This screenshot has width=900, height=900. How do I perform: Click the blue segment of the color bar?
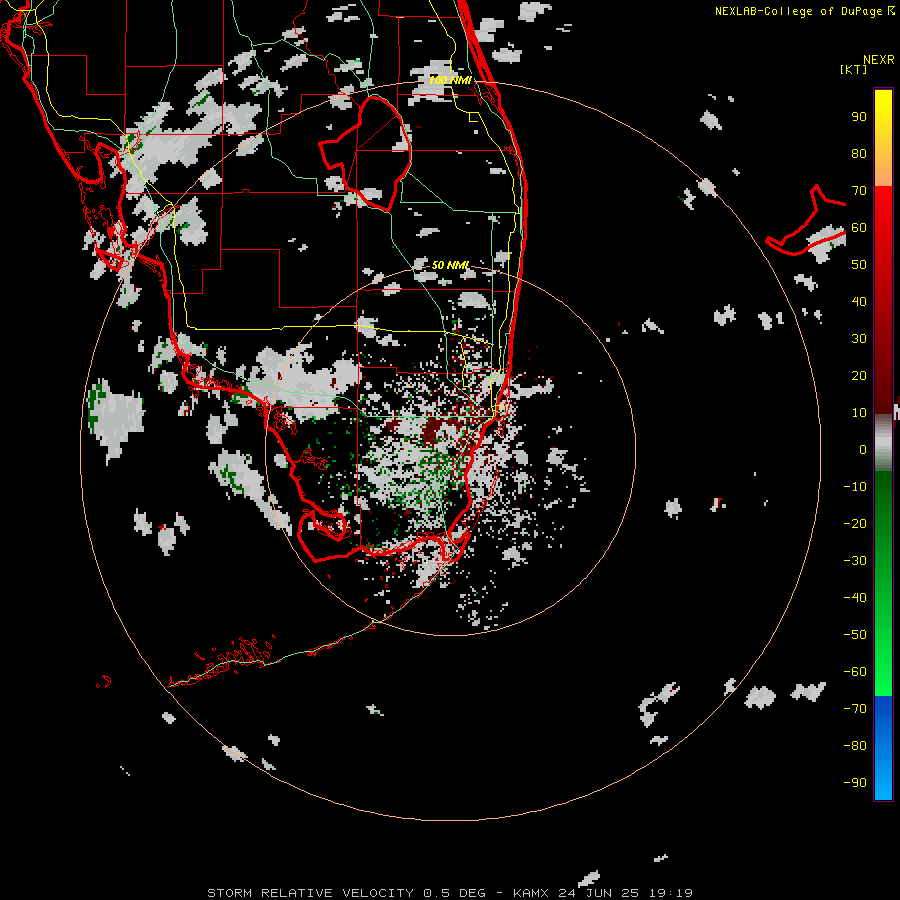pos(883,748)
